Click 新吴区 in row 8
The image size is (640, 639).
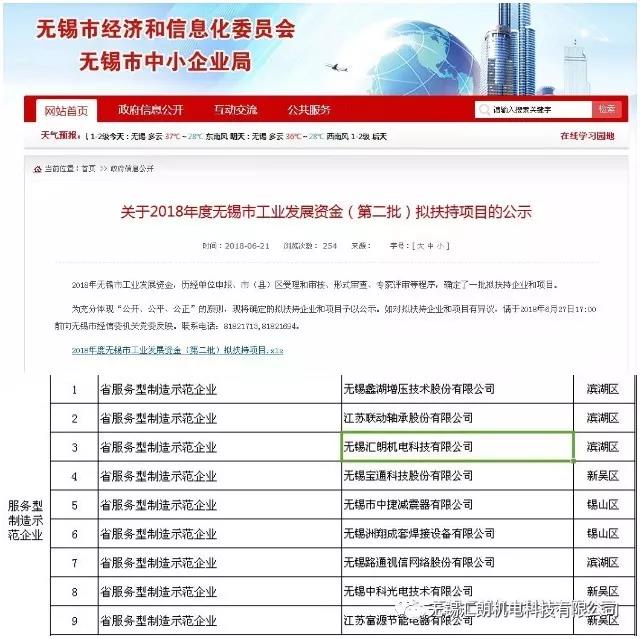(x=603, y=591)
